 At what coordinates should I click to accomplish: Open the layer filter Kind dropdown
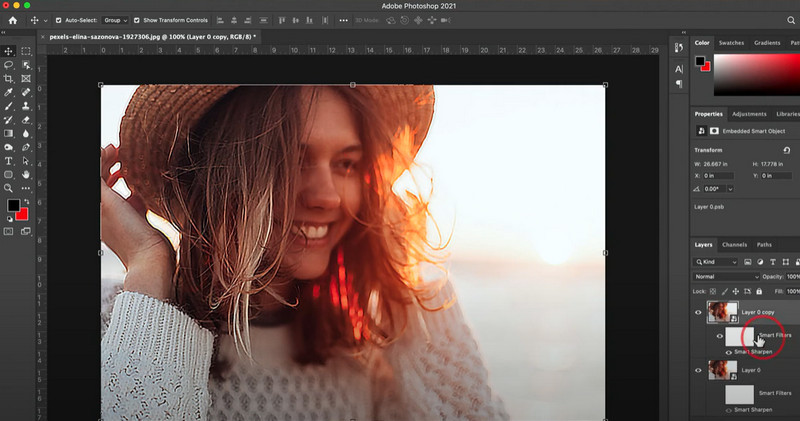(x=715, y=262)
